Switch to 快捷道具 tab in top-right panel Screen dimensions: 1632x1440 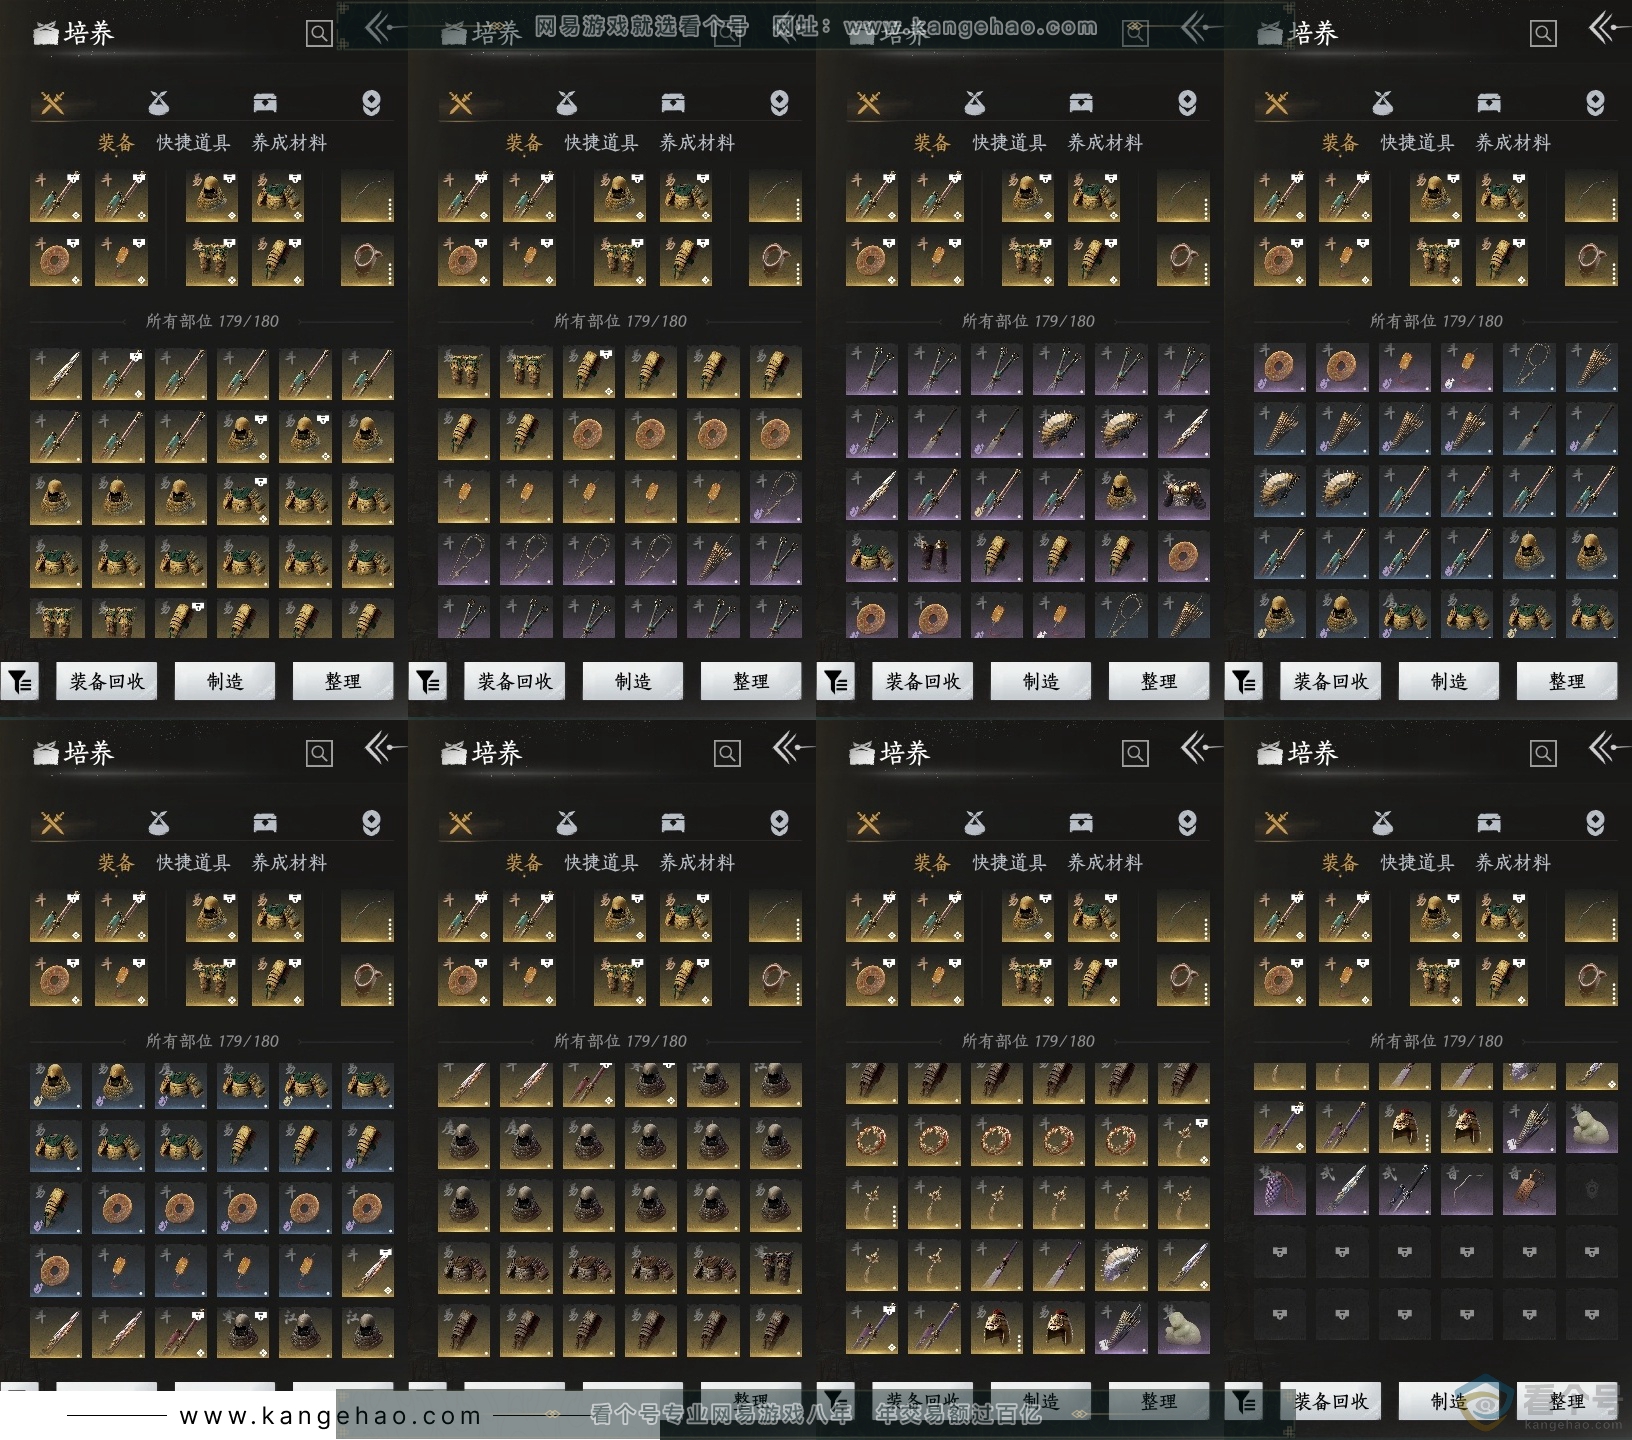(1417, 143)
